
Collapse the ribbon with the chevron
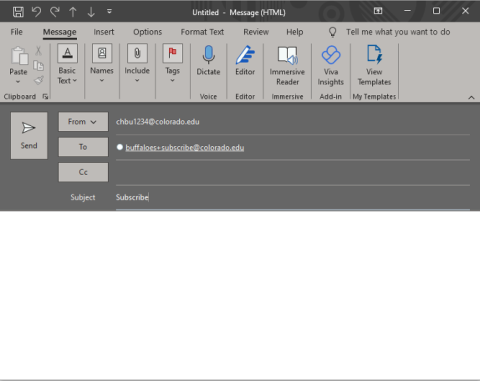pyautogui.click(x=471, y=97)
